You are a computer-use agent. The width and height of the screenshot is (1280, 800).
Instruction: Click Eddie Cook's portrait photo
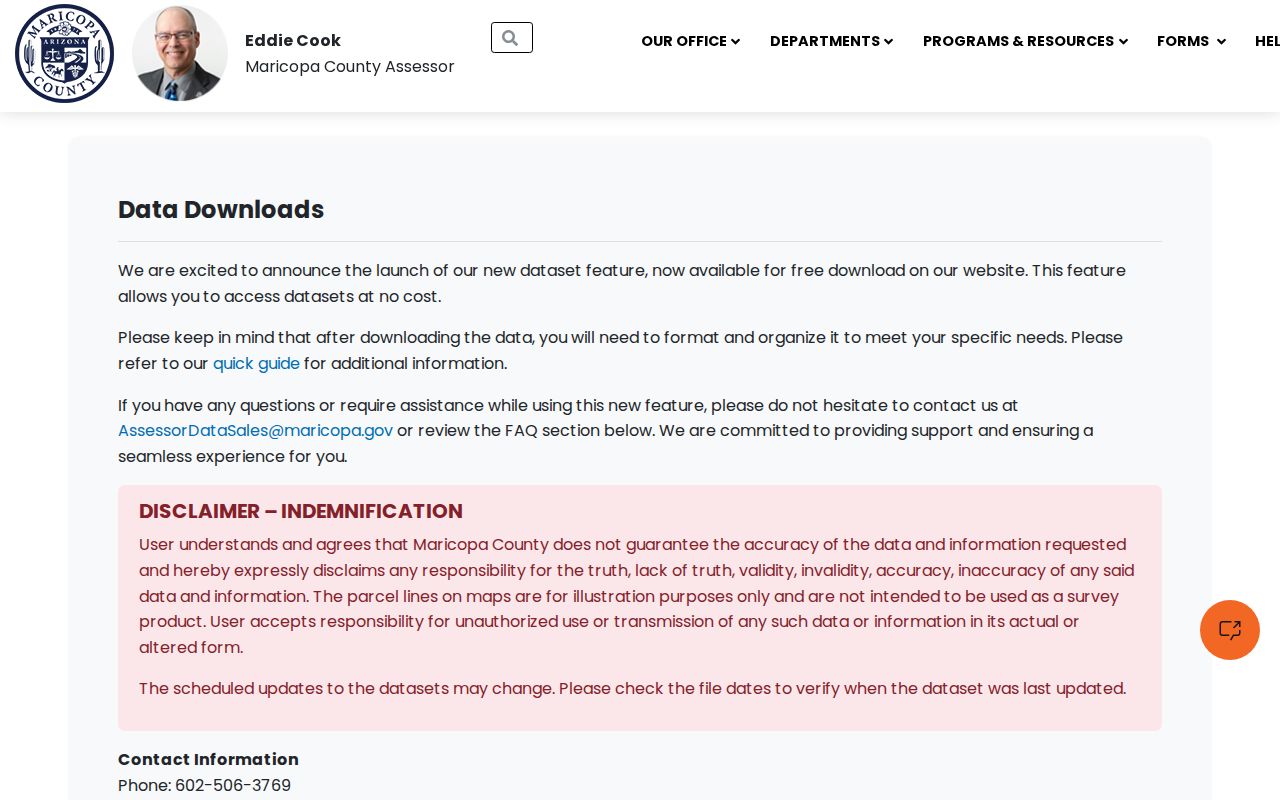pyautogui.click(x=180, y=53)
